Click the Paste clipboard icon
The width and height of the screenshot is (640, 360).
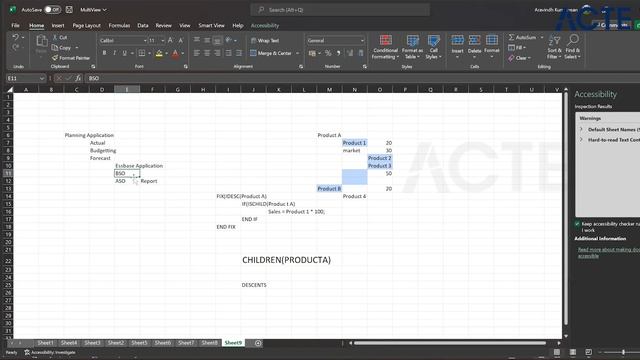point(41,41)
